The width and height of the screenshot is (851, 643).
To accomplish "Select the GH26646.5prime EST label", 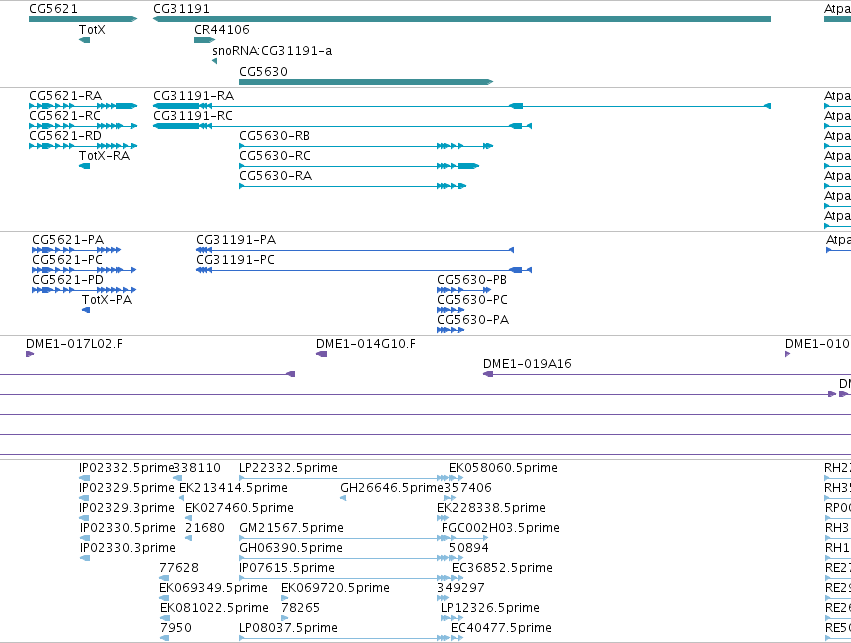I will click(x=392, y=488).
